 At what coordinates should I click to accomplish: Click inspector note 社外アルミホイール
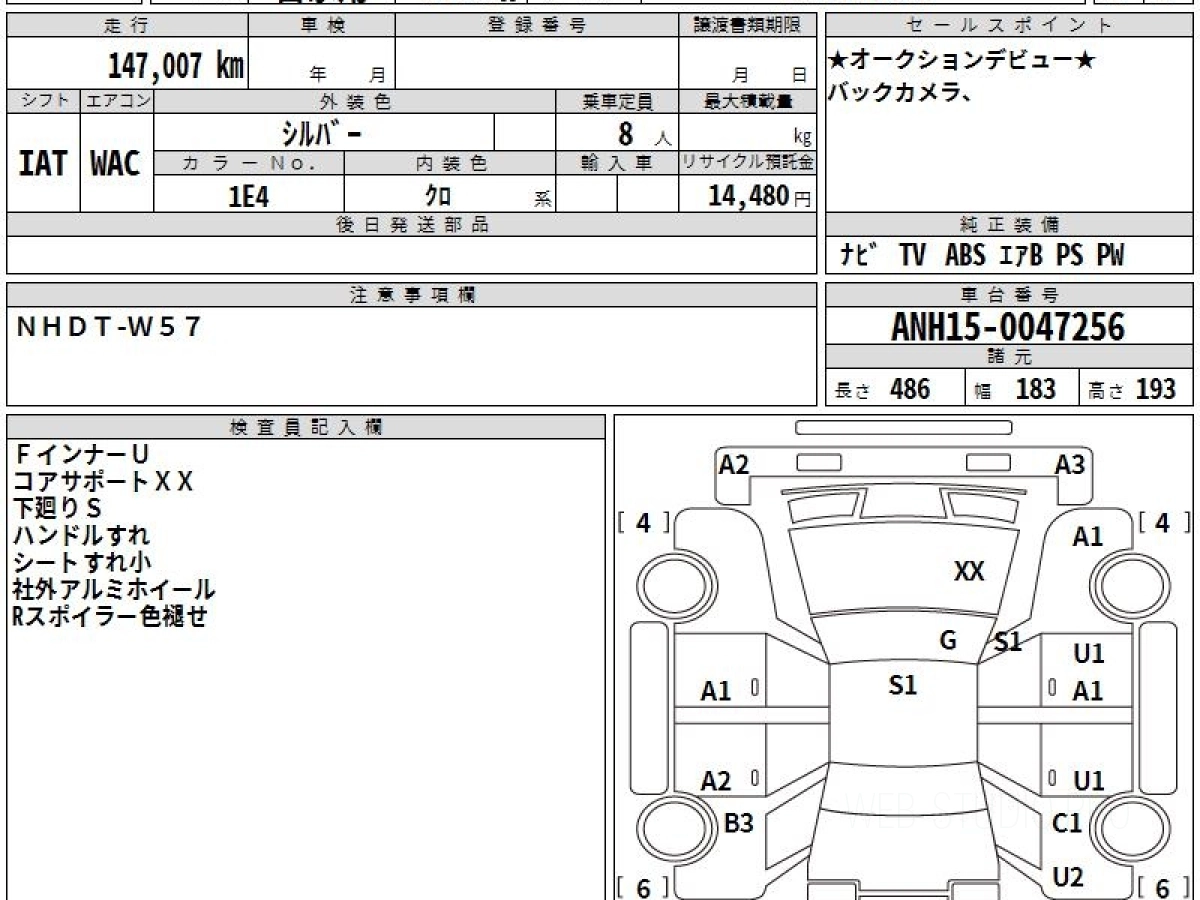click(x=114, y=590)
